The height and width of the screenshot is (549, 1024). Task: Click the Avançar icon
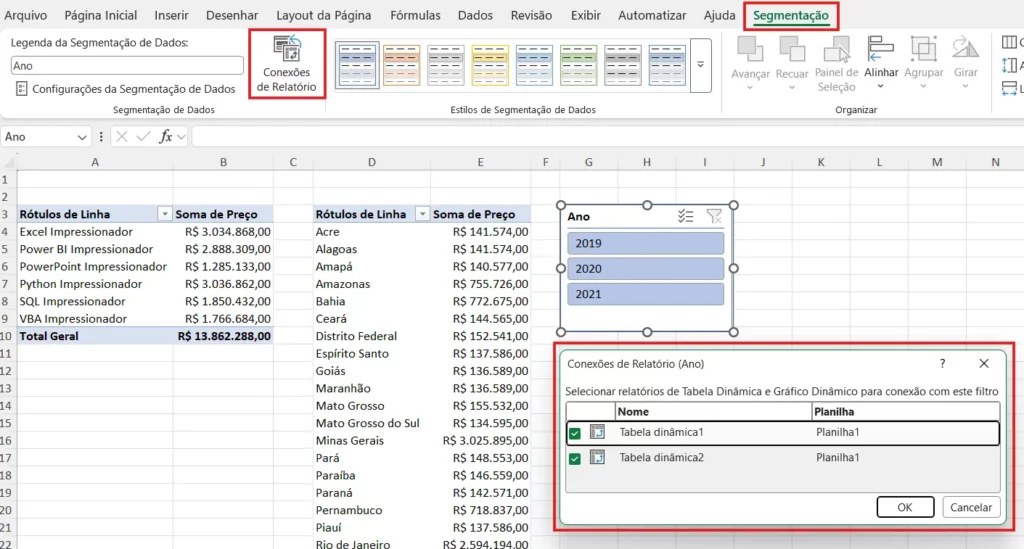[x=750, y=50]
